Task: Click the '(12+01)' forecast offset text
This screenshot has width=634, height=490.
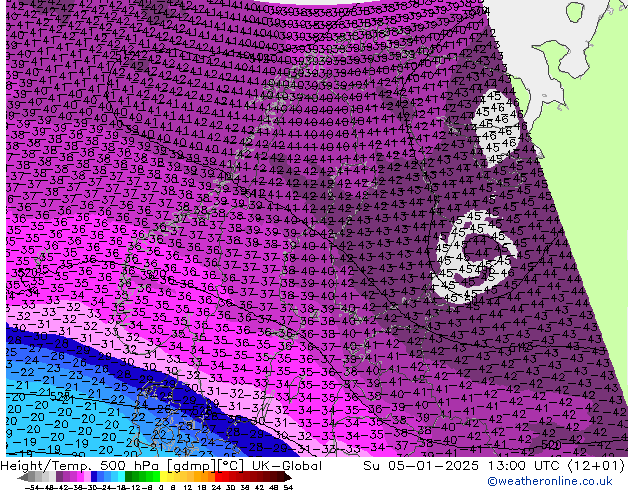Action: tap(596, 466)
